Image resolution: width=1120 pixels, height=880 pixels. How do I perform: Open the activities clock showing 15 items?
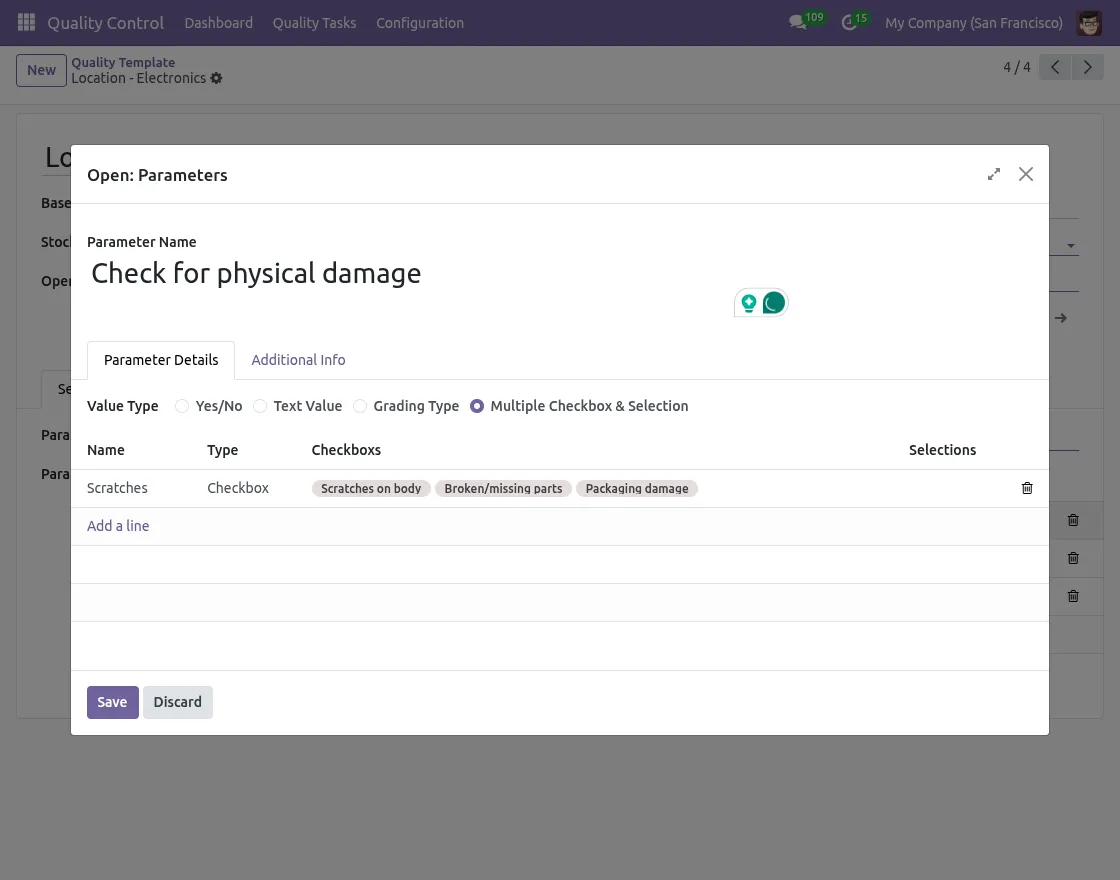coord(847,23)
